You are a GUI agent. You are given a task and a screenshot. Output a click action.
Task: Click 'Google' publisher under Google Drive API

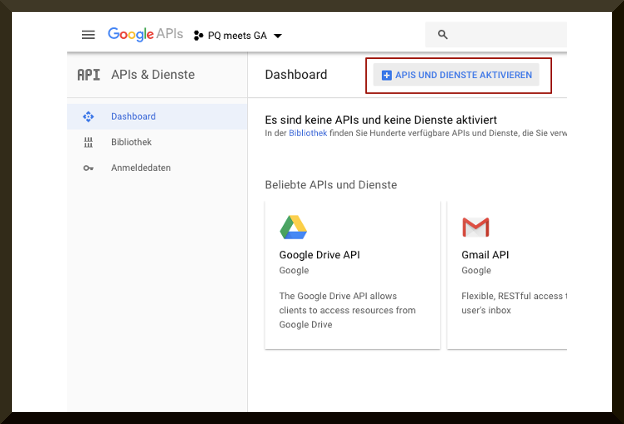294,270
